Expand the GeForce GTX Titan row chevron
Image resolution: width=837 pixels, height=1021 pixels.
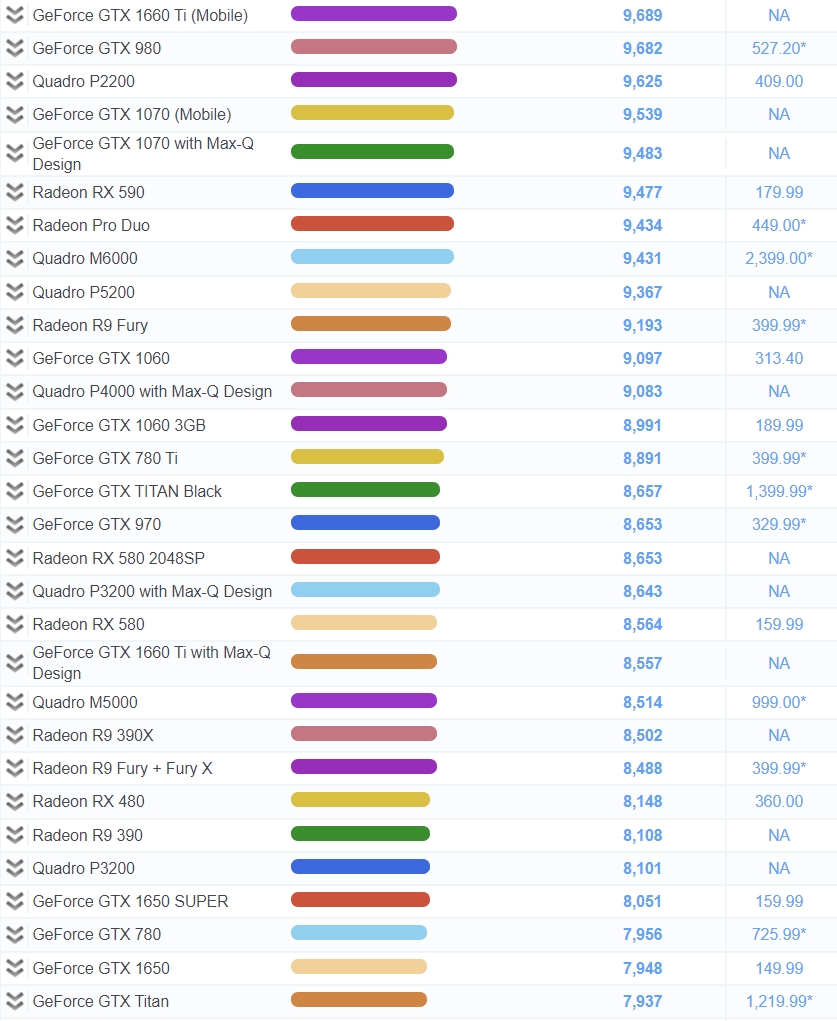point(14,1001)
